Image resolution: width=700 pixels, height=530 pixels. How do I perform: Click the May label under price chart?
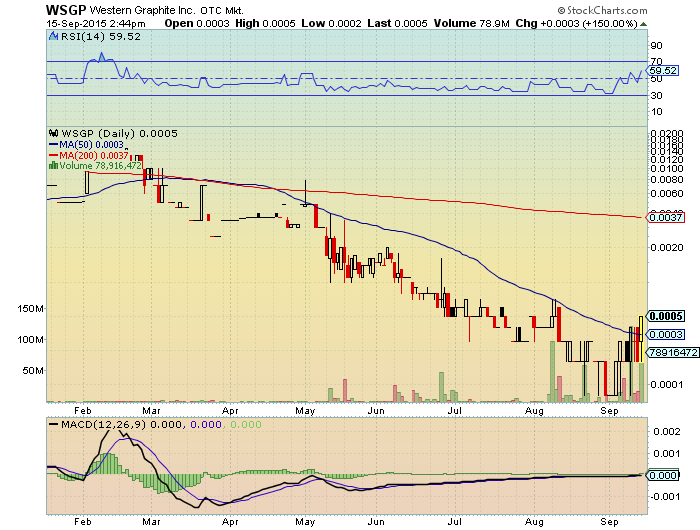[x=305, y=410]
